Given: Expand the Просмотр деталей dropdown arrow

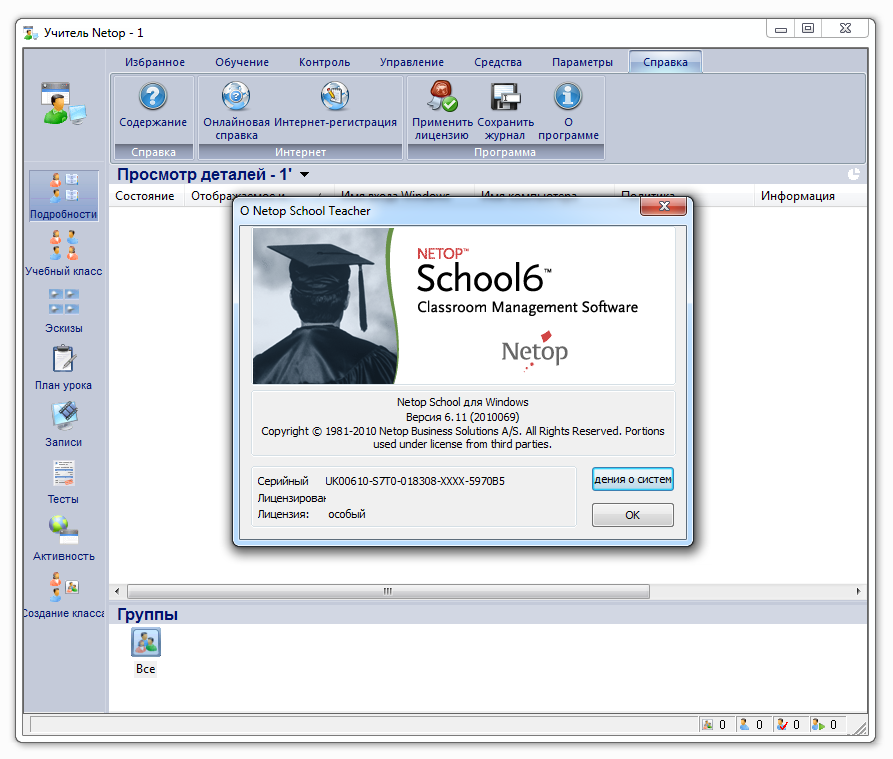Looking at the screenshot, I should [305, 175].
